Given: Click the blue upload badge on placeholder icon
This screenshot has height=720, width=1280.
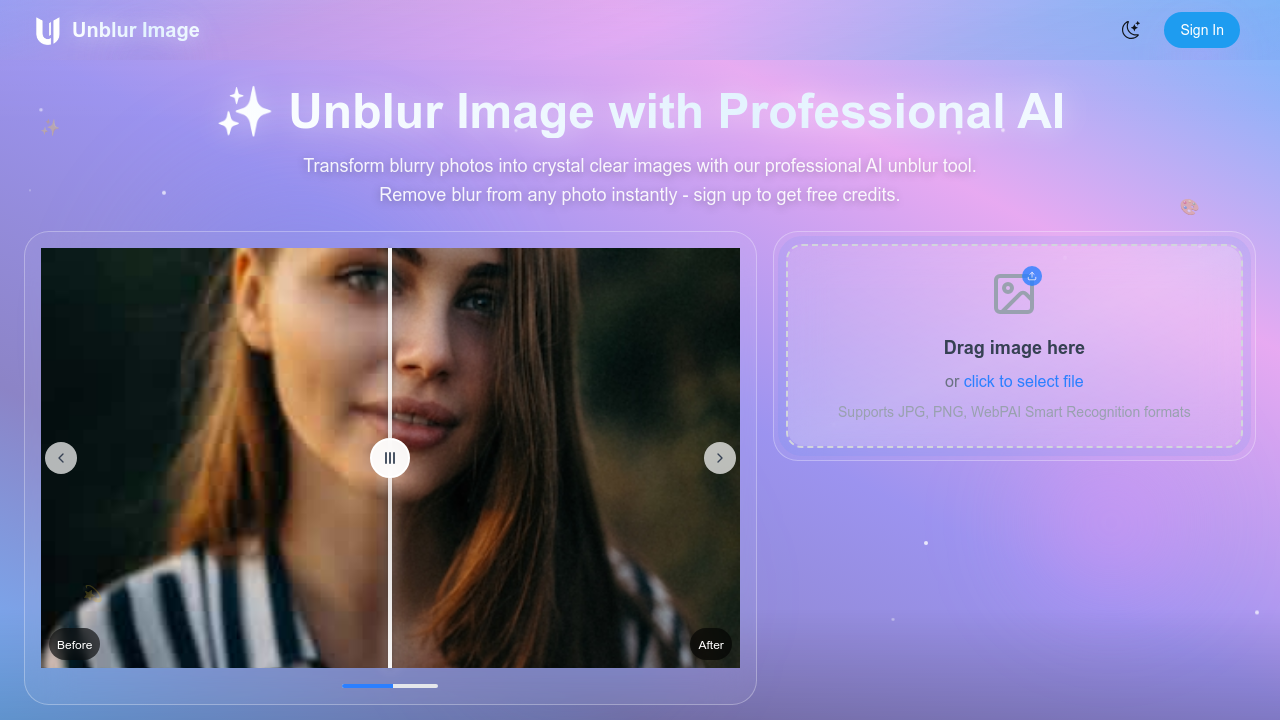Looking at the screenshot, I should tap(1032, 275).
